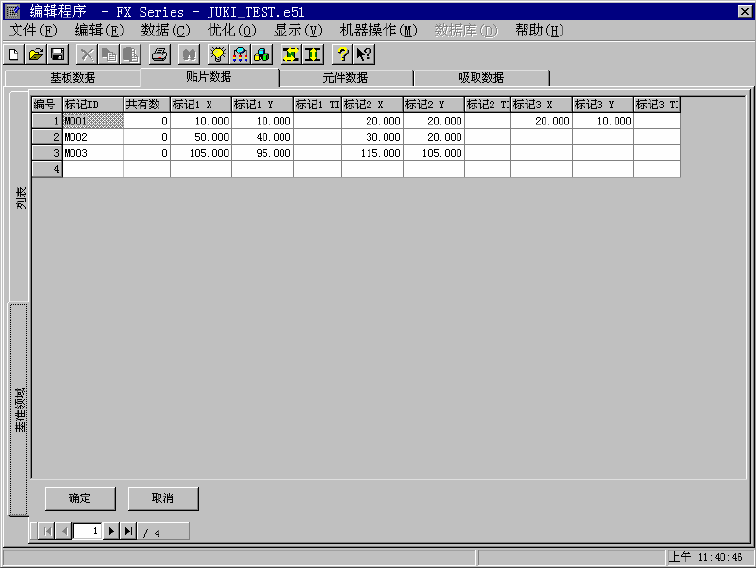
Task: Select the 40.000 标记1 Y cell
Action: click(x=263, y=137)
